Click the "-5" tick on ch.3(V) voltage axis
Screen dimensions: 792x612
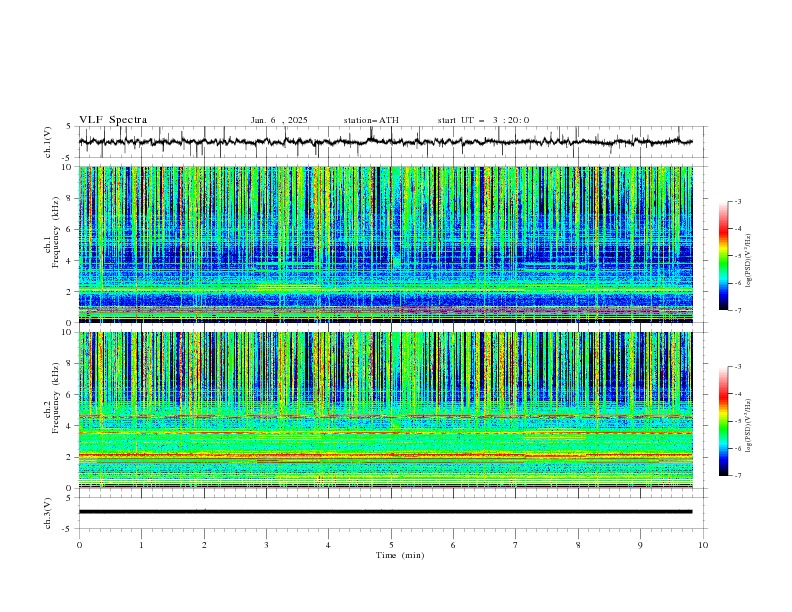click(x=68, y=529)
